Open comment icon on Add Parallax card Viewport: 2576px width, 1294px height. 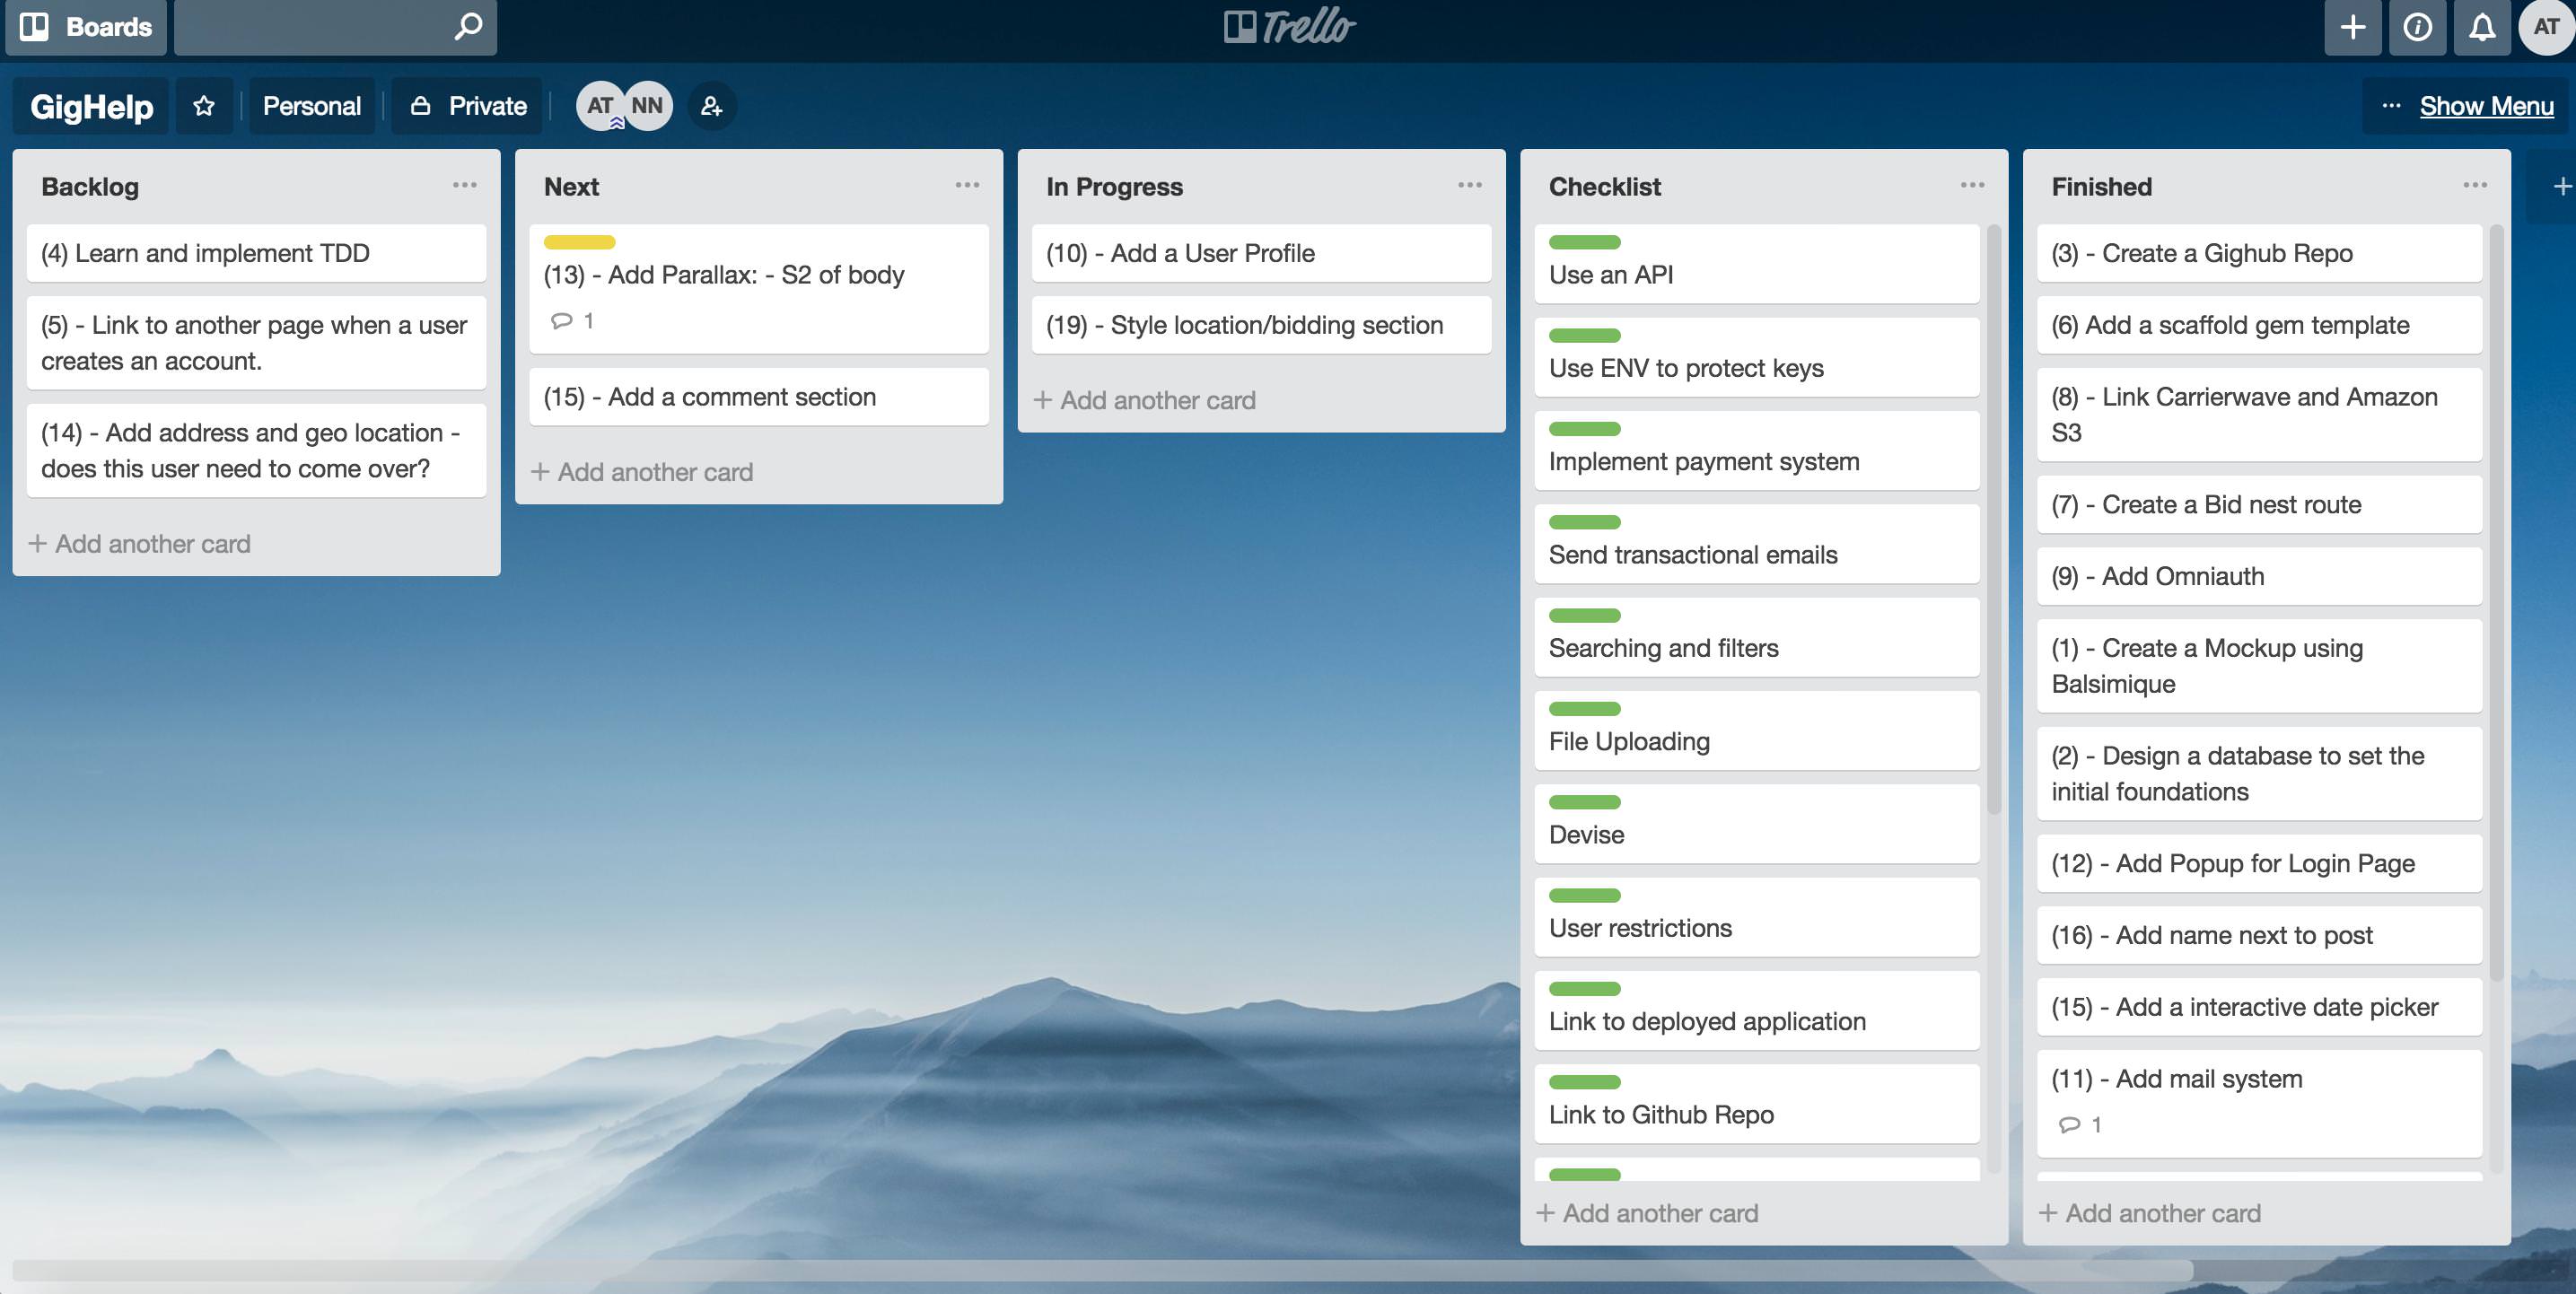pos(562,321)
